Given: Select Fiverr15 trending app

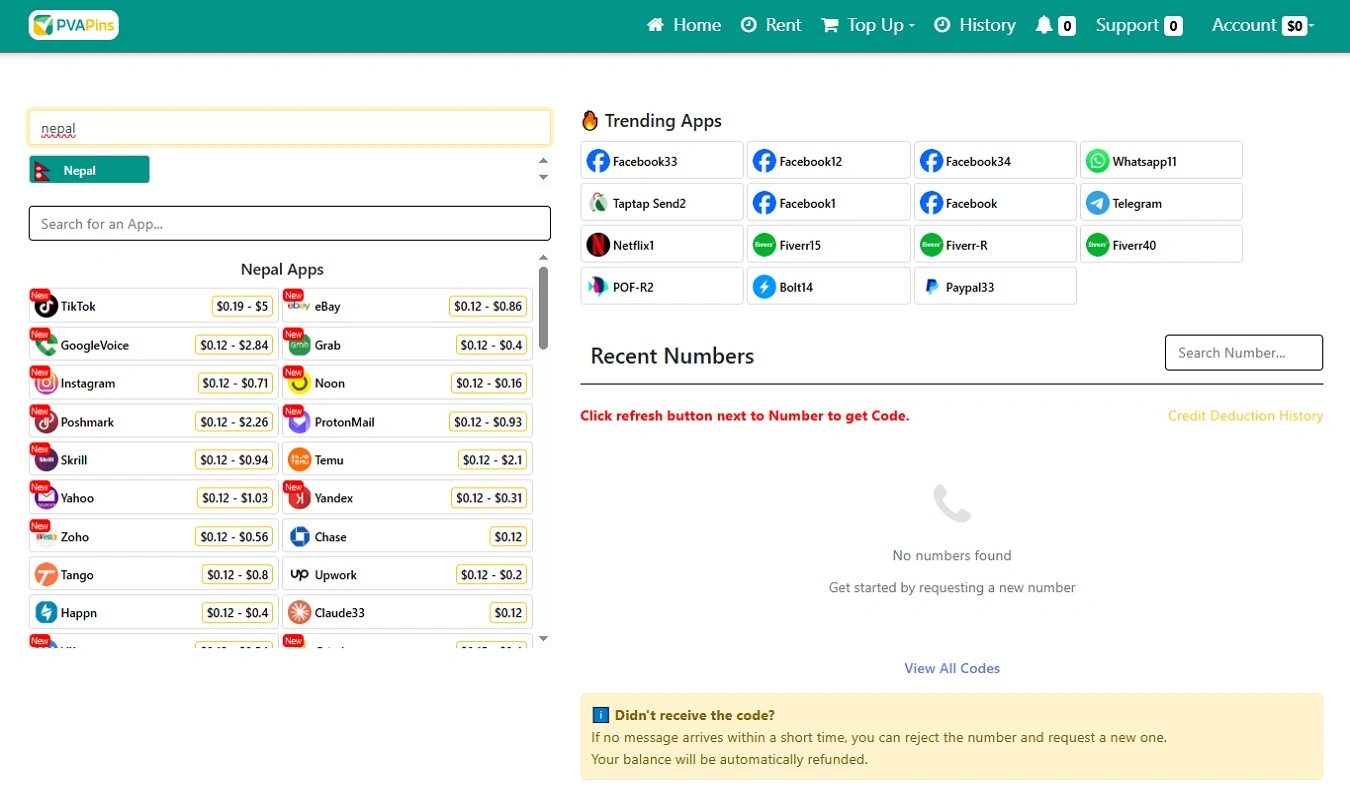Looking at the screenshot, I should tap(829, 245).
